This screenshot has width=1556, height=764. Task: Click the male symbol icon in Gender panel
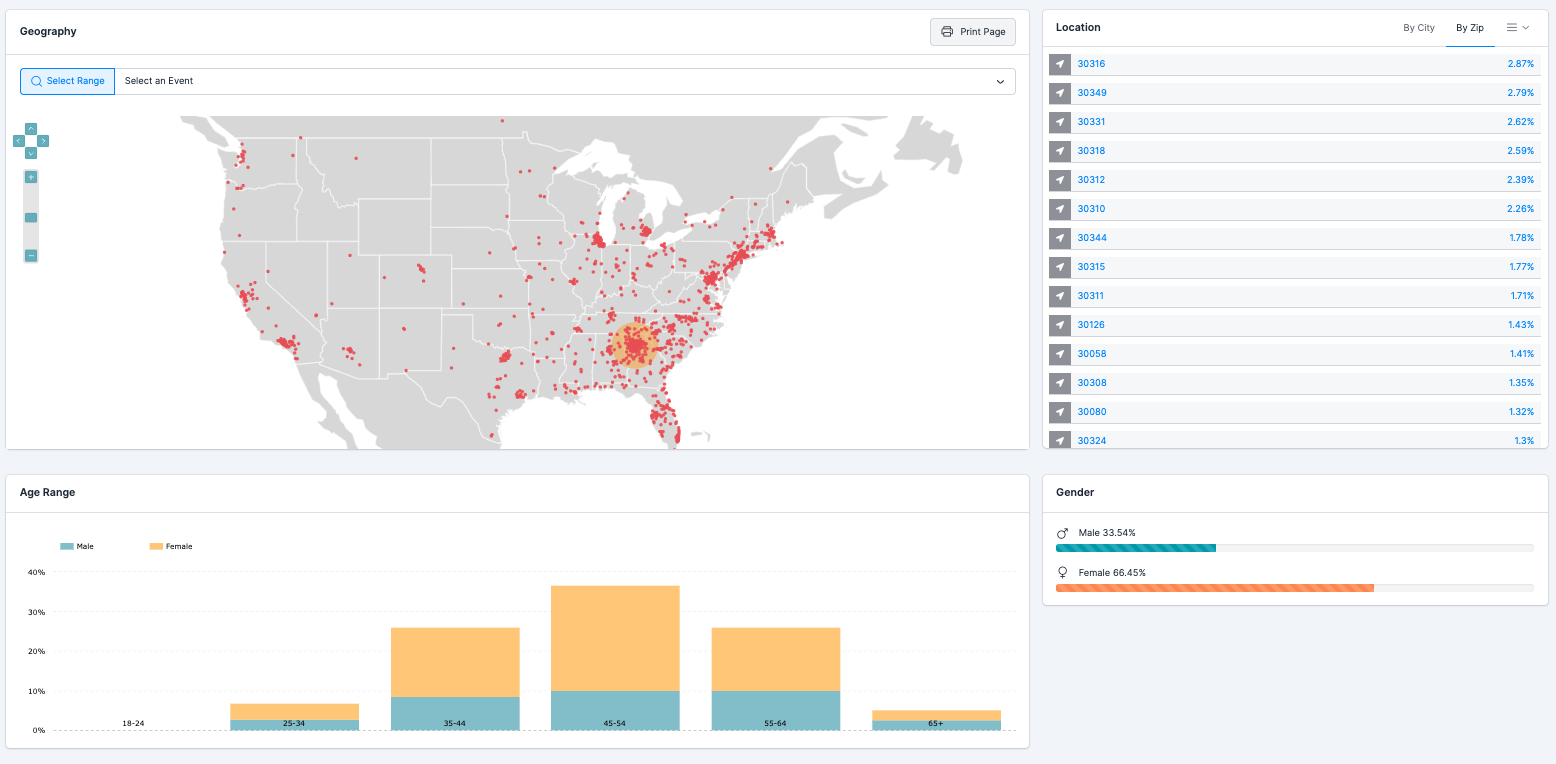point(1060,532)
